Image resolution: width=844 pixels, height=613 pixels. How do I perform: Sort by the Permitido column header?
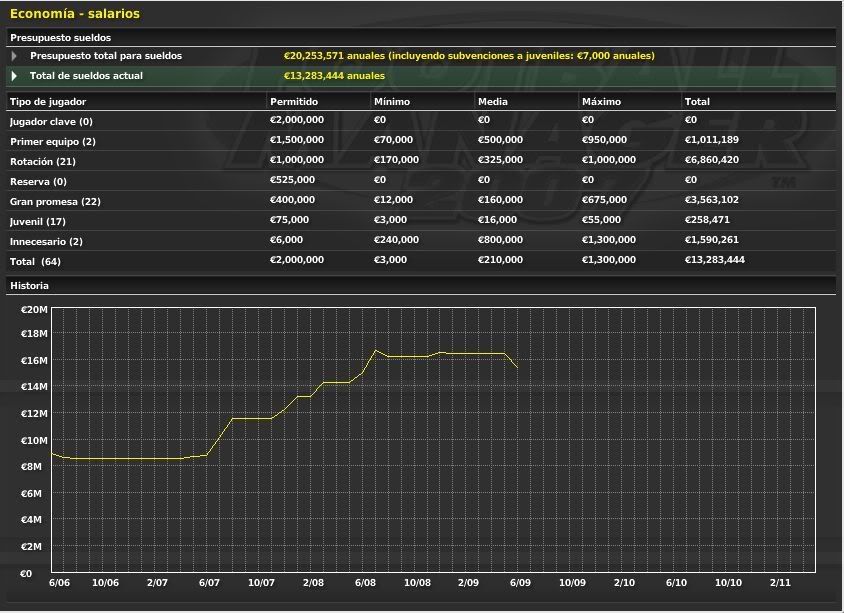(x=294, y=102)
